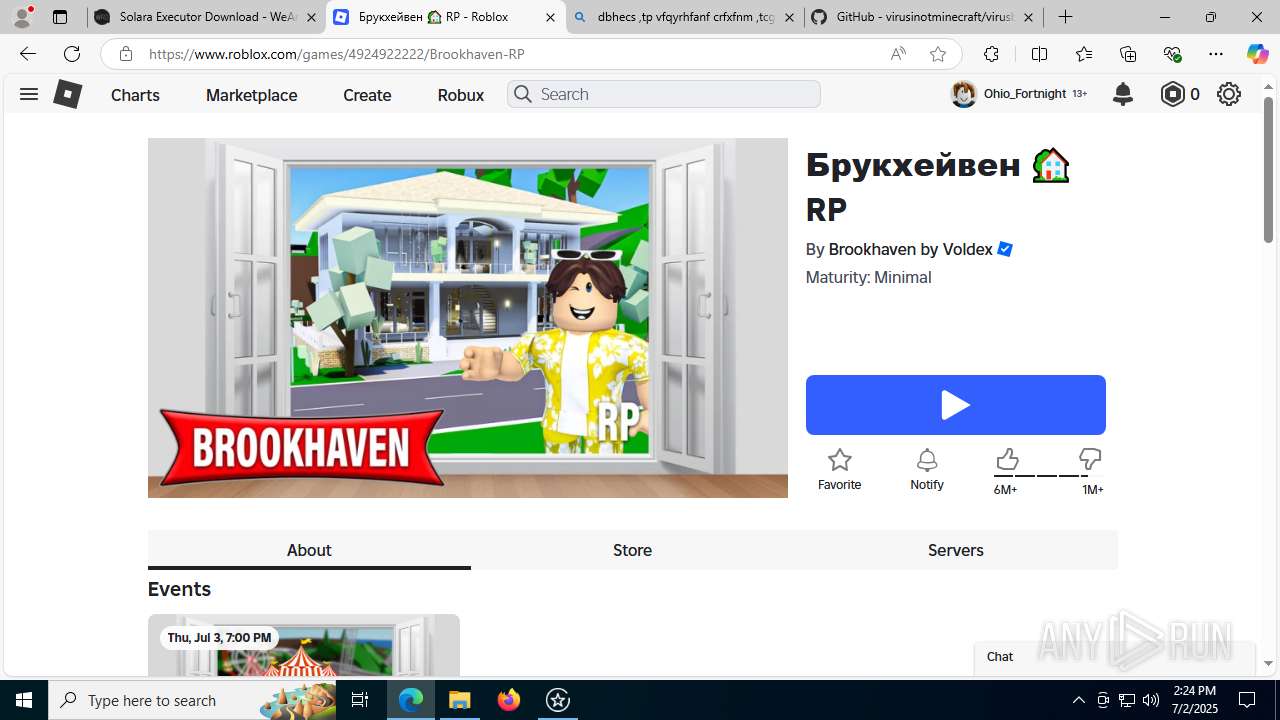Open Create in Roblox navigation

[367, 95]
